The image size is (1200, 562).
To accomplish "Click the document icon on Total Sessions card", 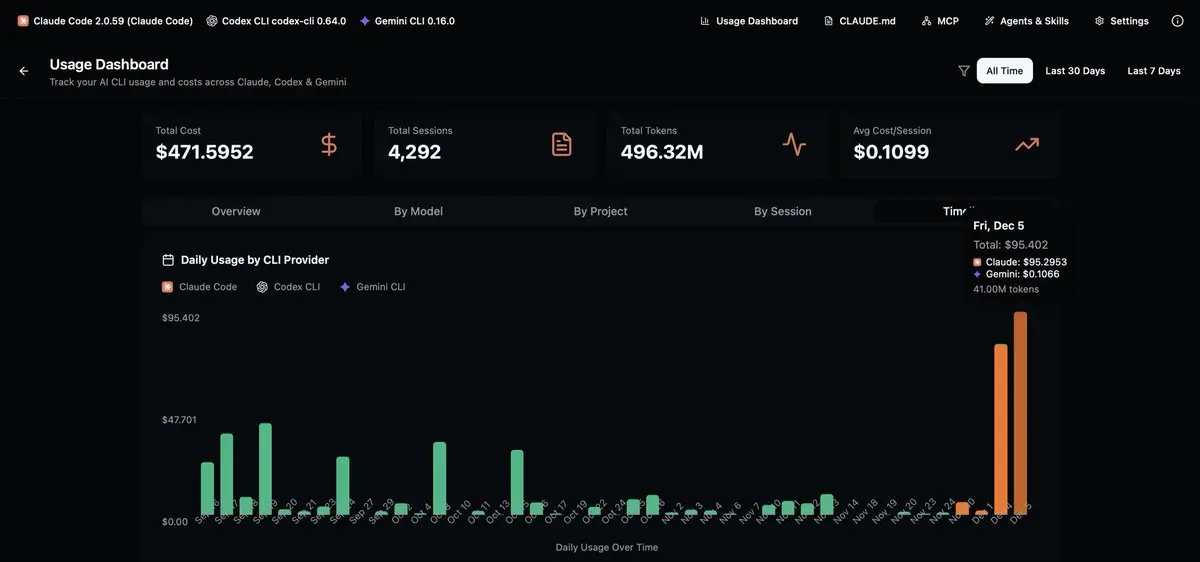I will point(562,144).
